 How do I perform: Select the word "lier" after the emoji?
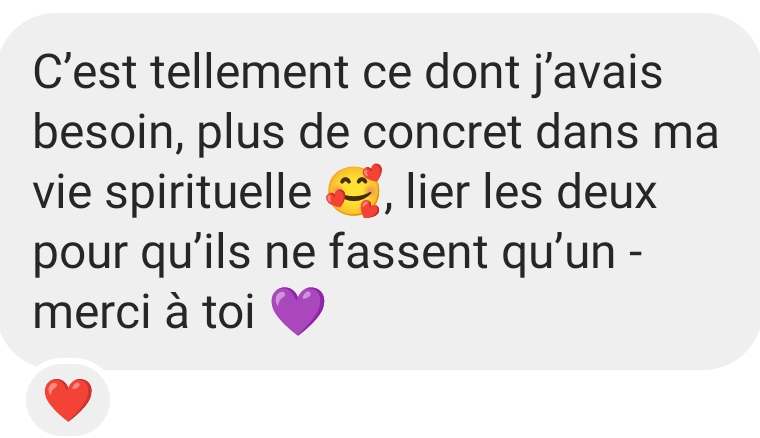click(x=438, y=192)
